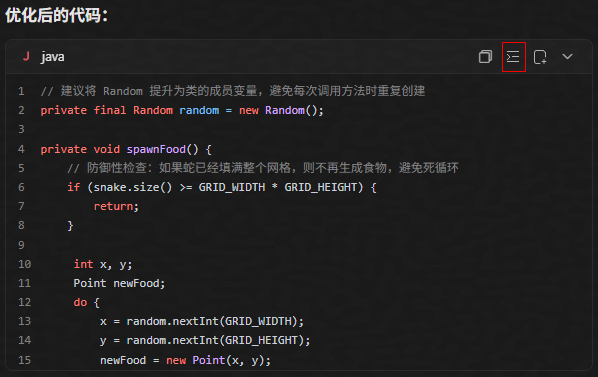The height and width of the screenshot is (377, 598).
Task: Click the 'do {' line
Action: pyautogui.click(x=87, y=302)
